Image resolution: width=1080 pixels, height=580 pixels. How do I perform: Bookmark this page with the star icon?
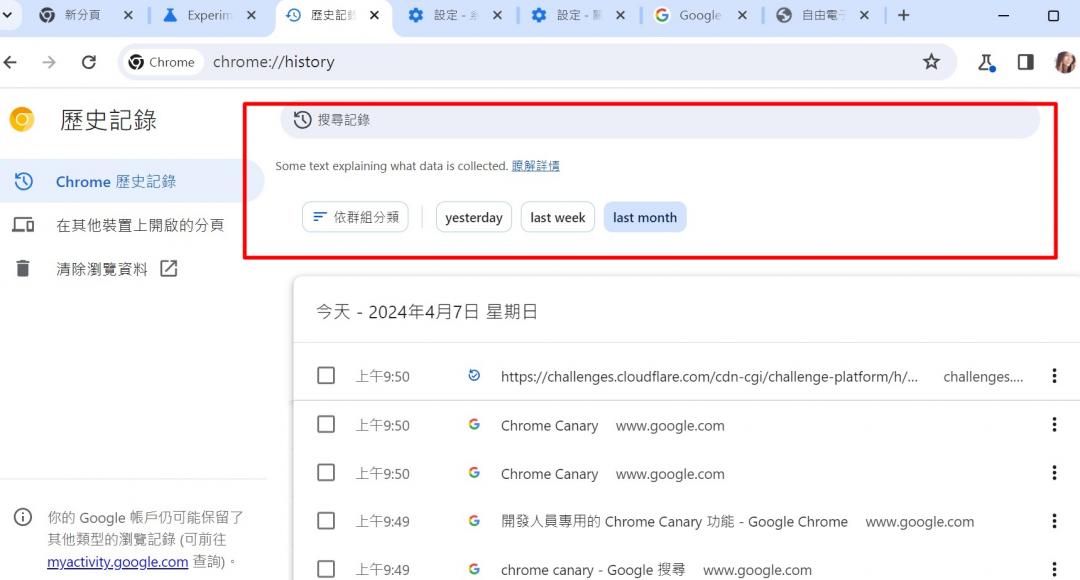tap(931, 62)
